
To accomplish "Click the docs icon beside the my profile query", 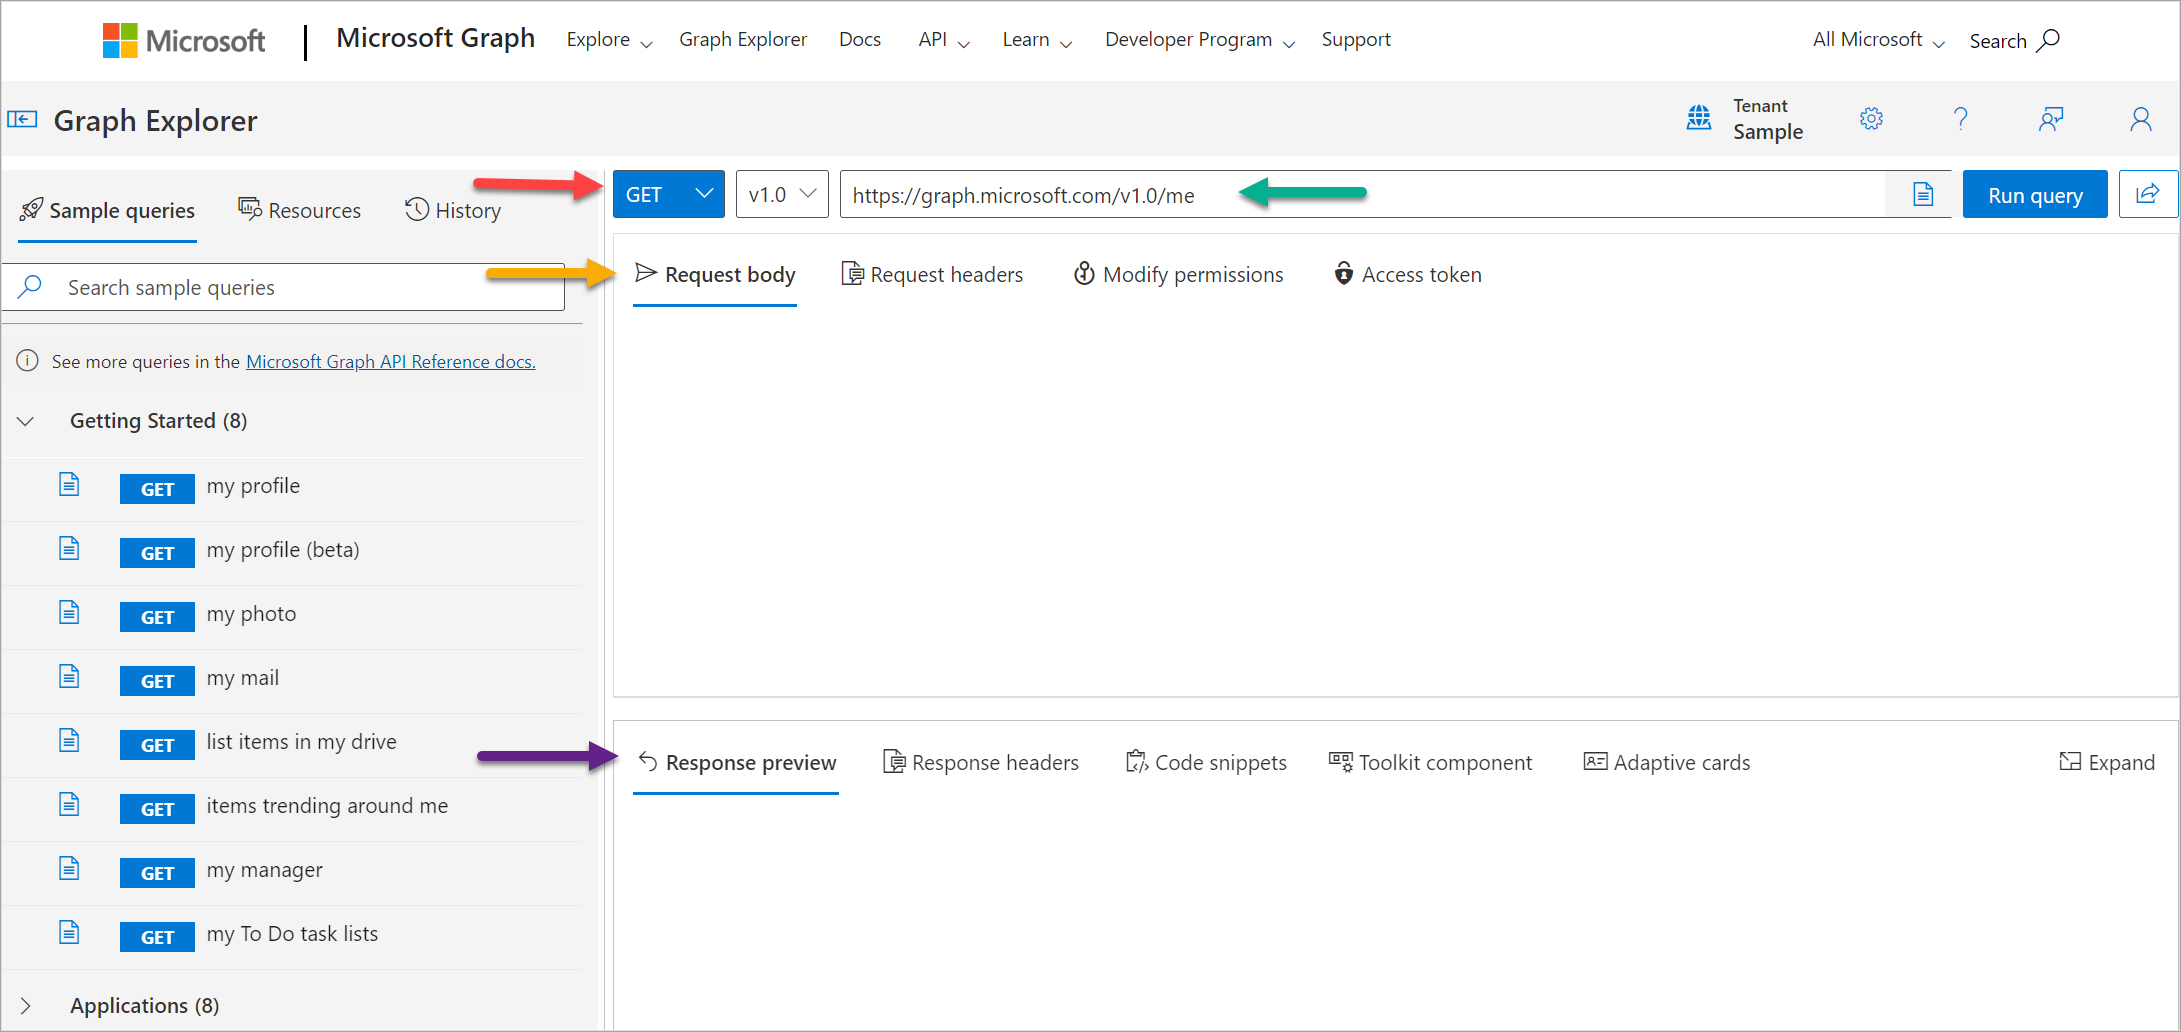I will click(x=69, y=484).
